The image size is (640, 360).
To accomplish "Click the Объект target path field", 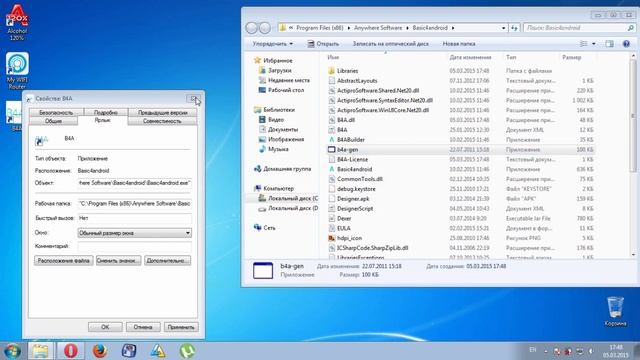I will 134,183.
